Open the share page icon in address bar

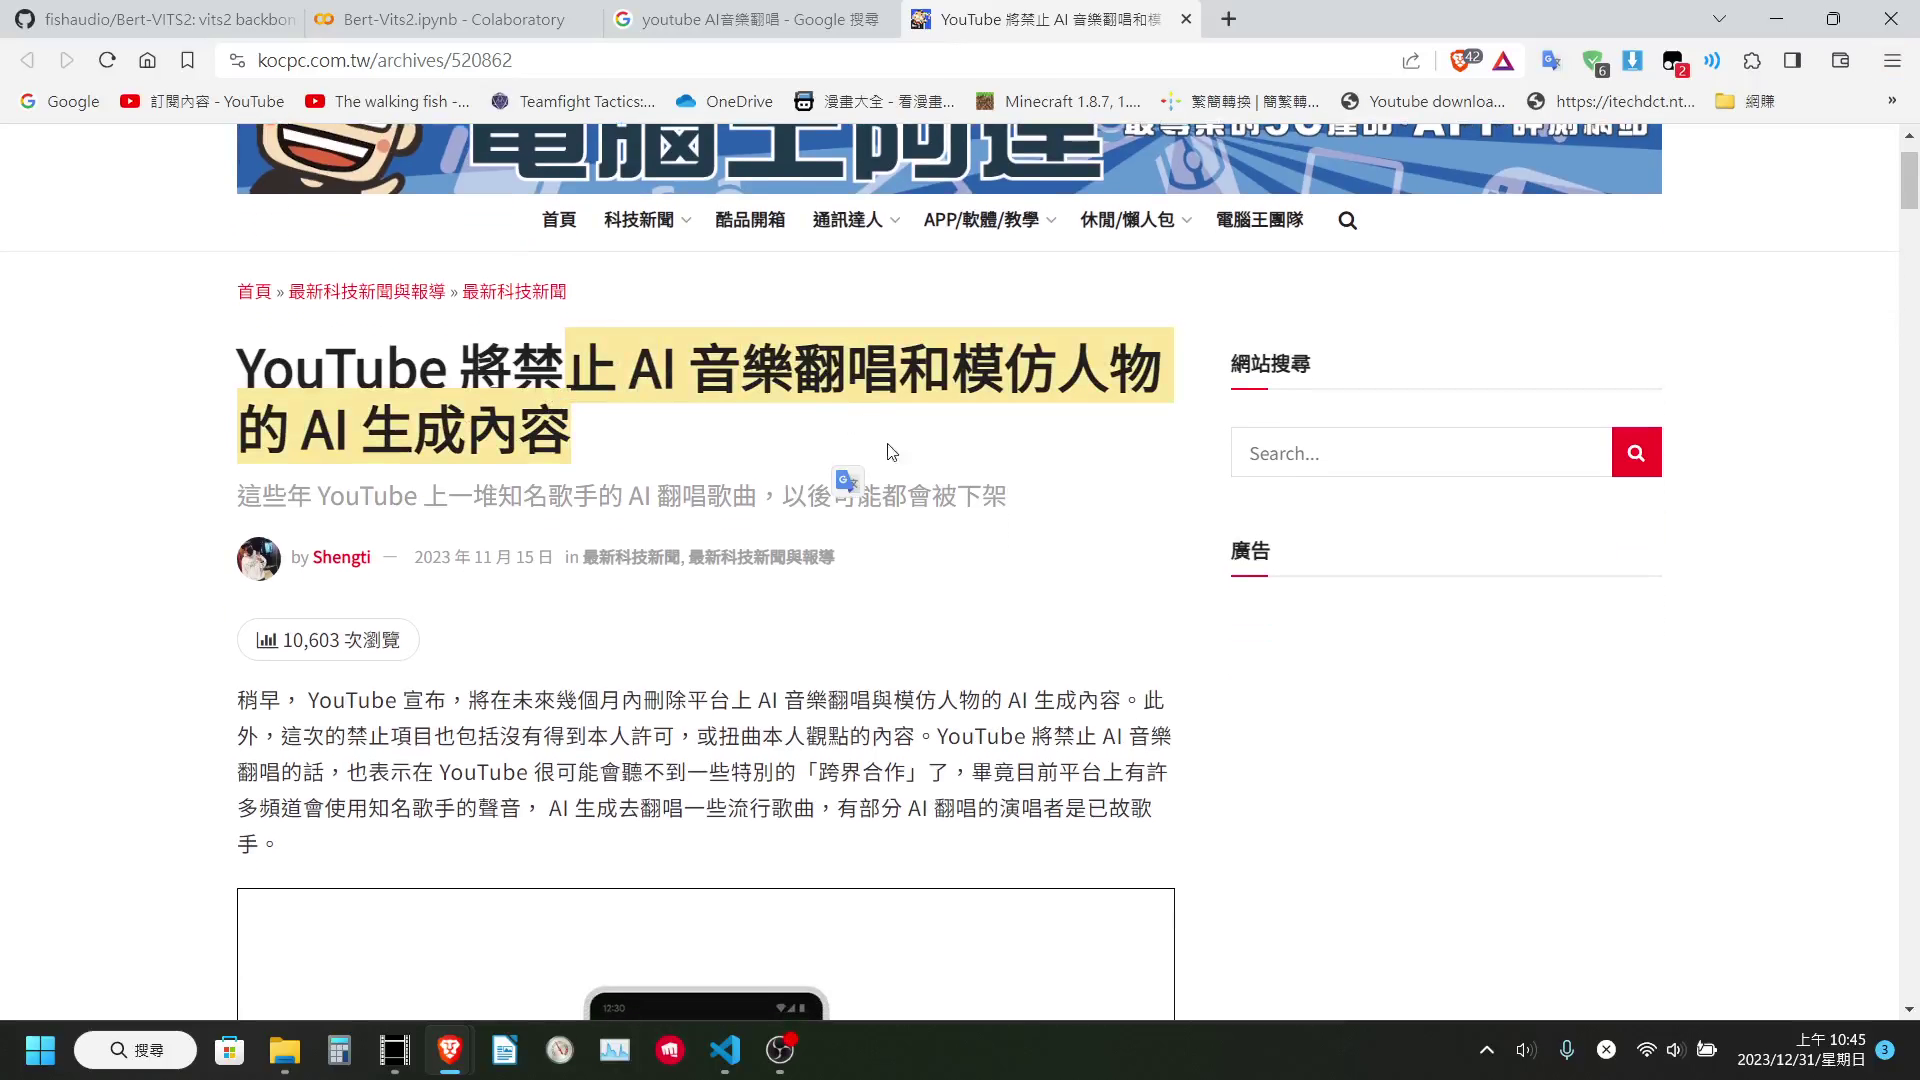click(1411, 61)
